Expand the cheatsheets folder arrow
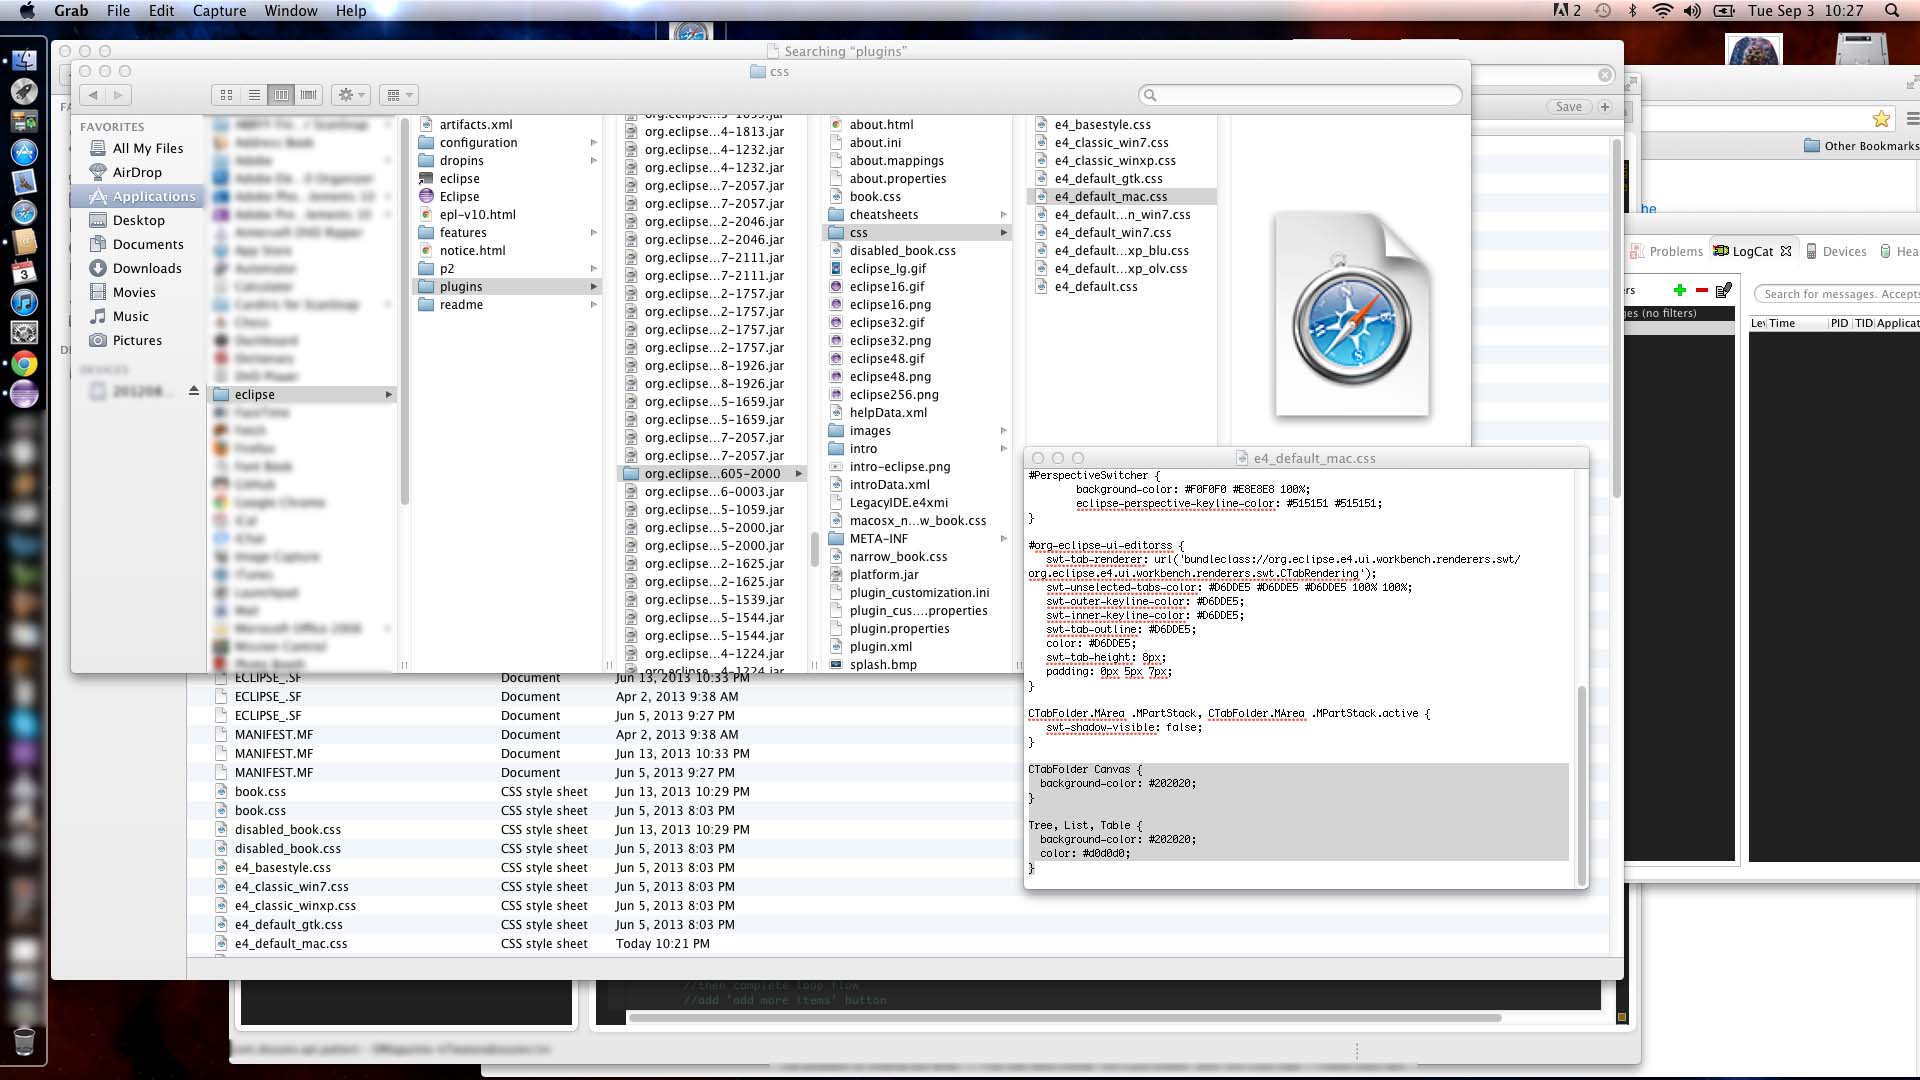 coord(1003,215)
